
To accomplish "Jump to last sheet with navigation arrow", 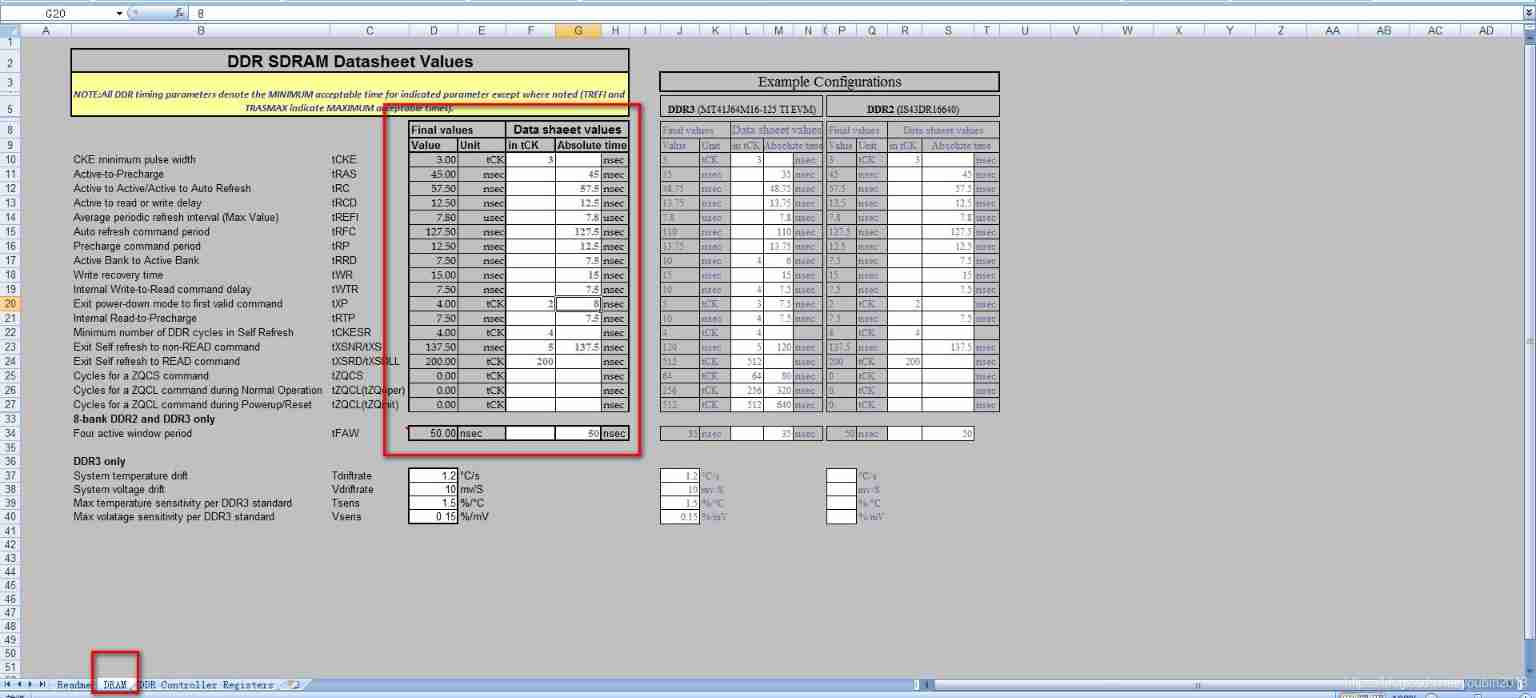I will tap(43, 684).
